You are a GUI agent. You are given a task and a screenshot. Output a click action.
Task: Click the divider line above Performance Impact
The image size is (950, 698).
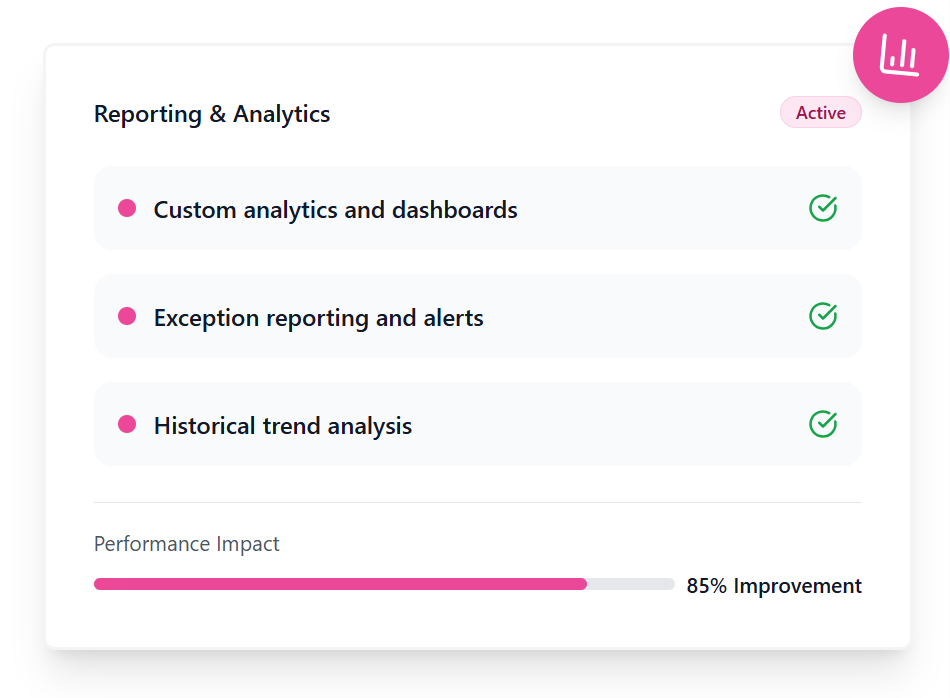477,502
